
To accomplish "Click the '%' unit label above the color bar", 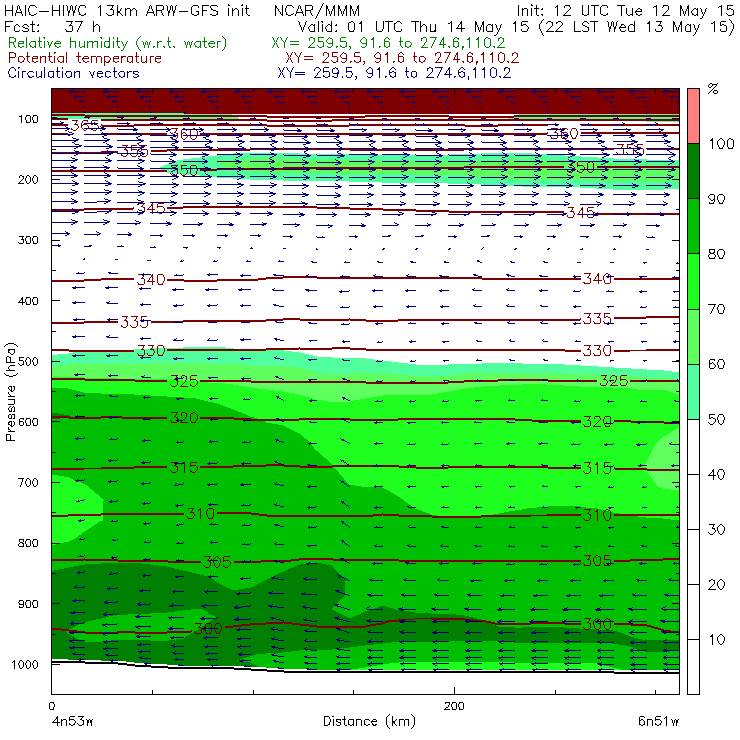I will pos(713,89).
